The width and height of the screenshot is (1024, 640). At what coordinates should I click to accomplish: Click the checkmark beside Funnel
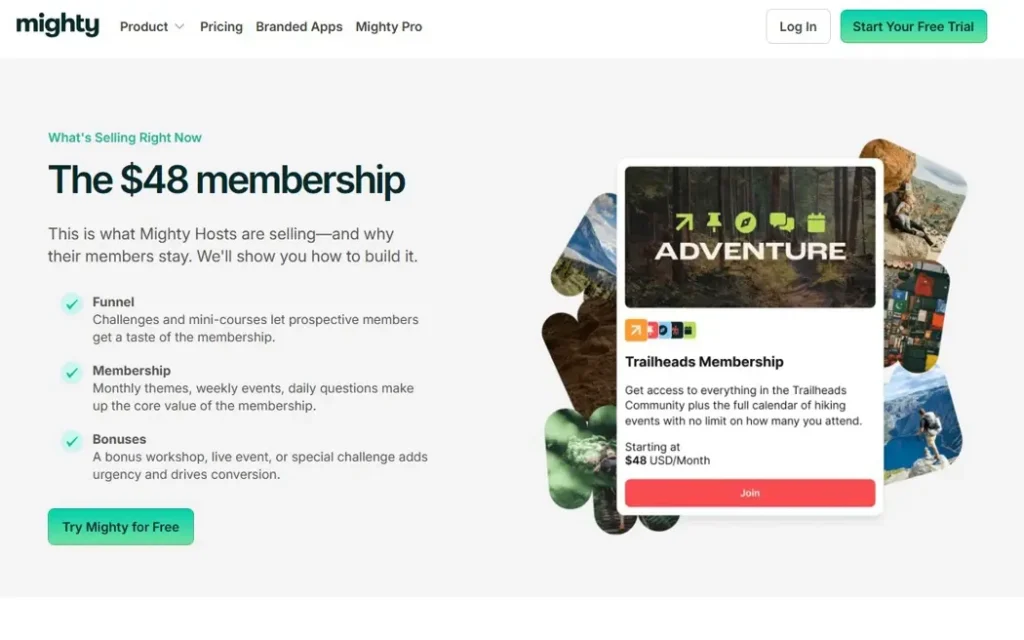tap(71, 304)
